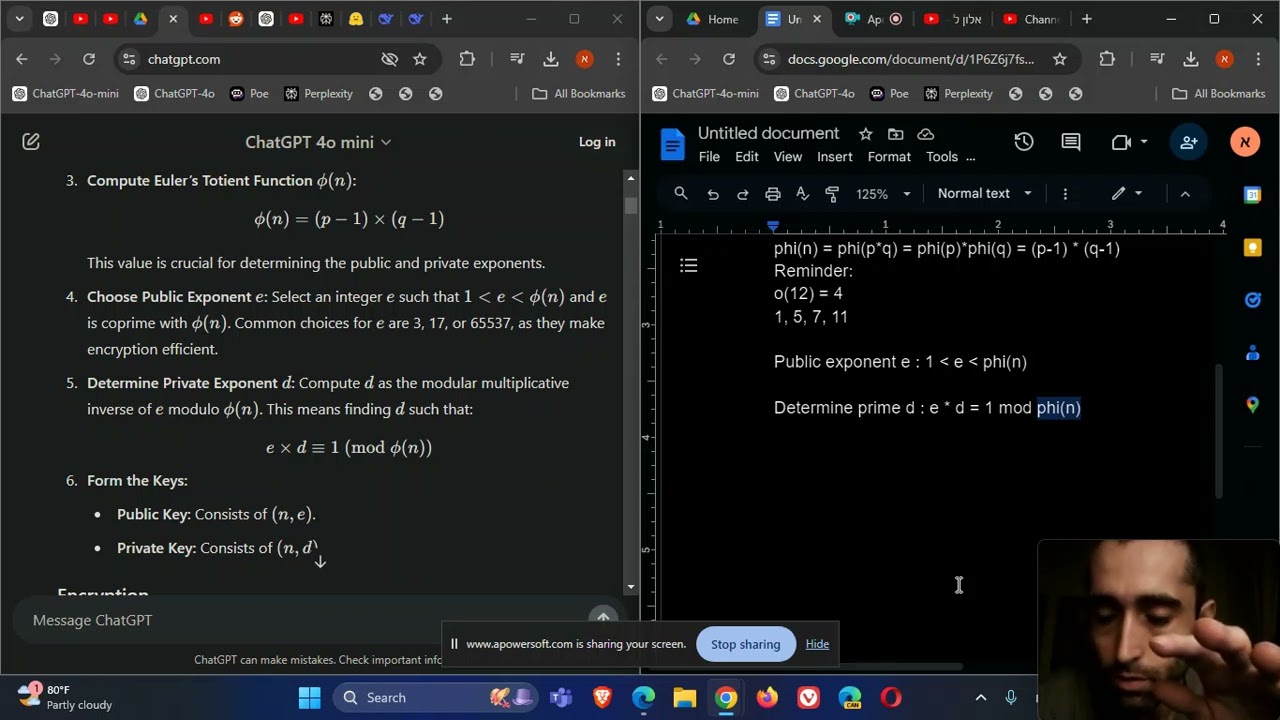Click the undo icon in Docs toolbar
Screen dimensions: 1280x720
point(713,194)
